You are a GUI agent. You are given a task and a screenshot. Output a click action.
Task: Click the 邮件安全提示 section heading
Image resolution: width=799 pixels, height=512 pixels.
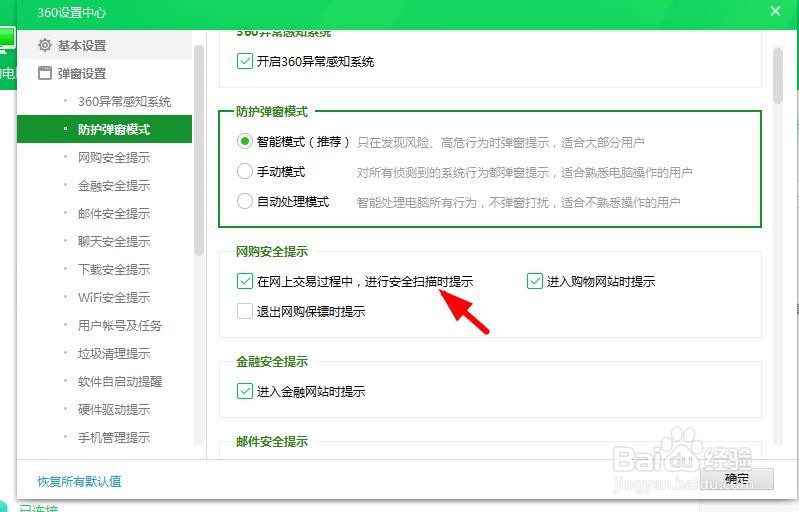pos(272,442)
